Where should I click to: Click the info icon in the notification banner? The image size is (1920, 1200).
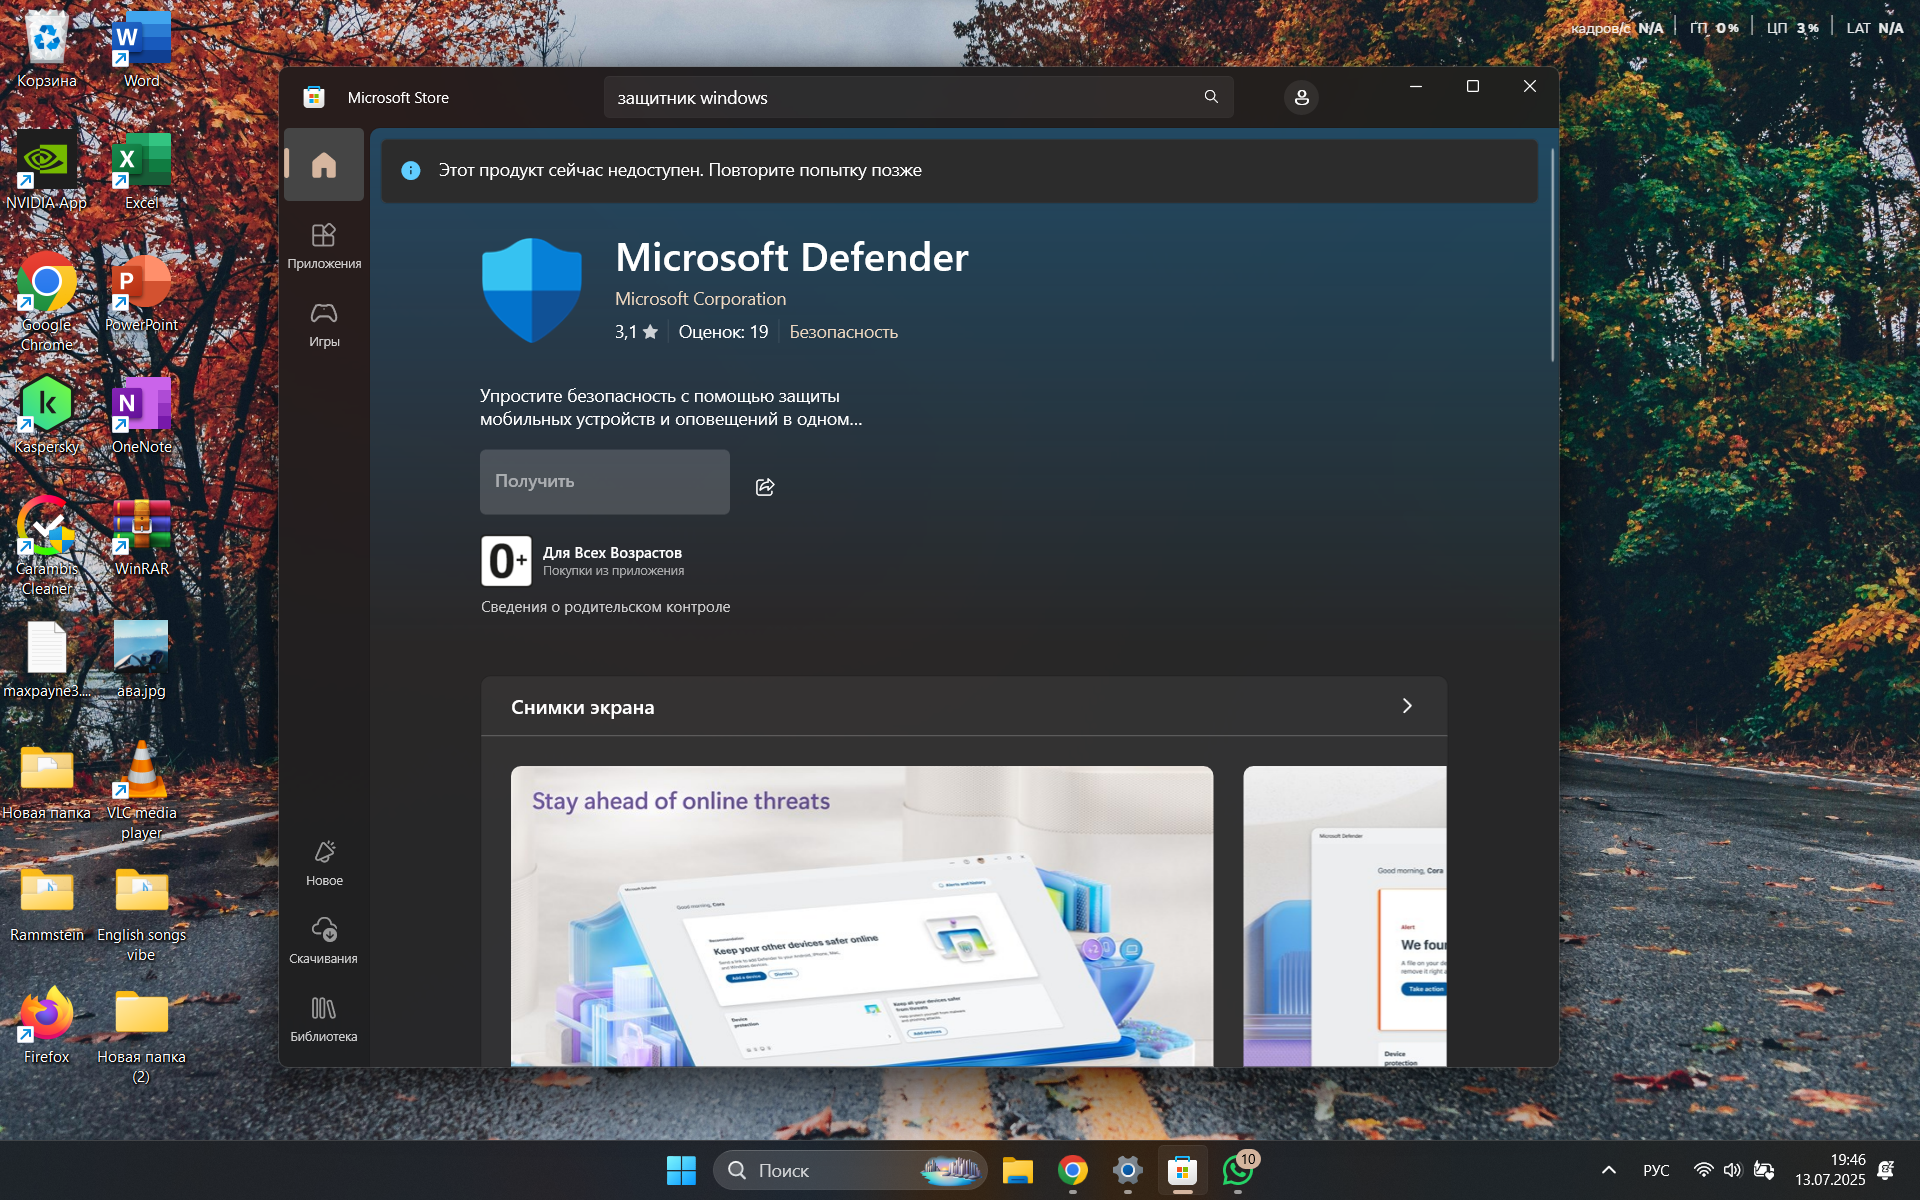point(411,171)
